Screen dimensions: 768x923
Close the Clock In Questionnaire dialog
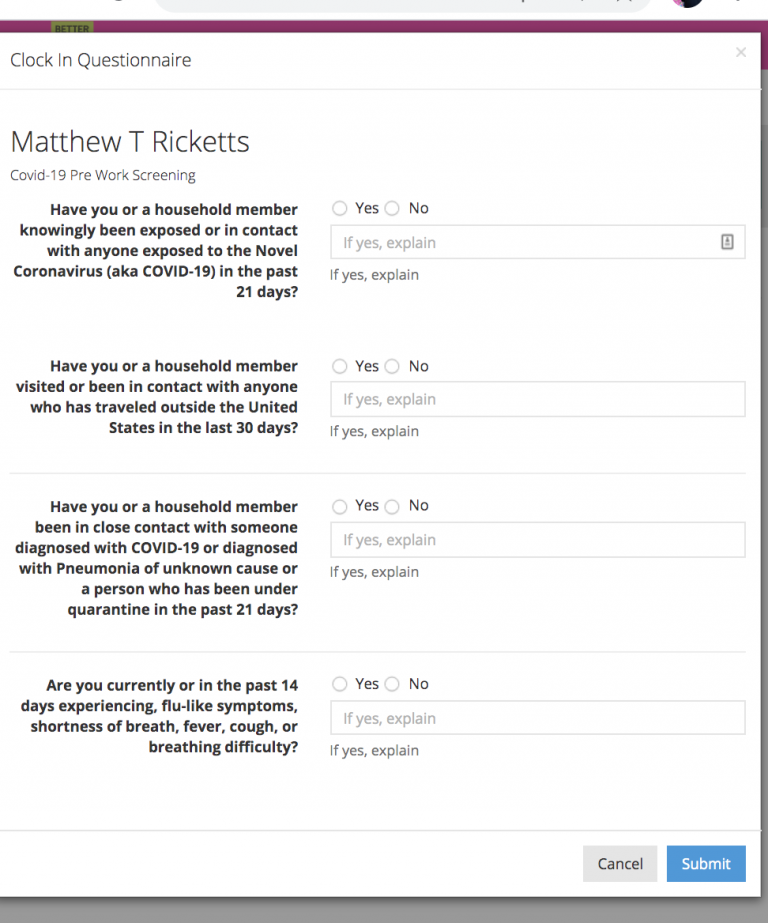(x=740, y=53)
